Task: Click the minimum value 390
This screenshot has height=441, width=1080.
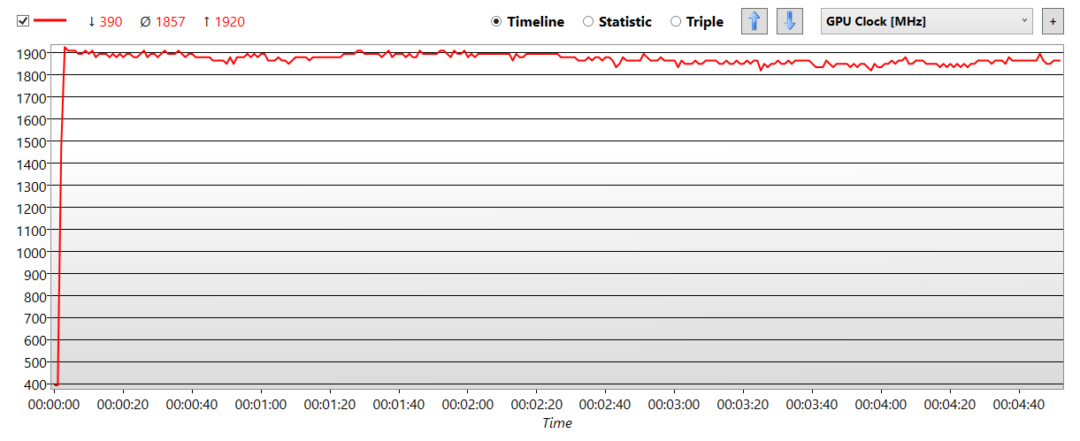Action: tap(111, 22)
